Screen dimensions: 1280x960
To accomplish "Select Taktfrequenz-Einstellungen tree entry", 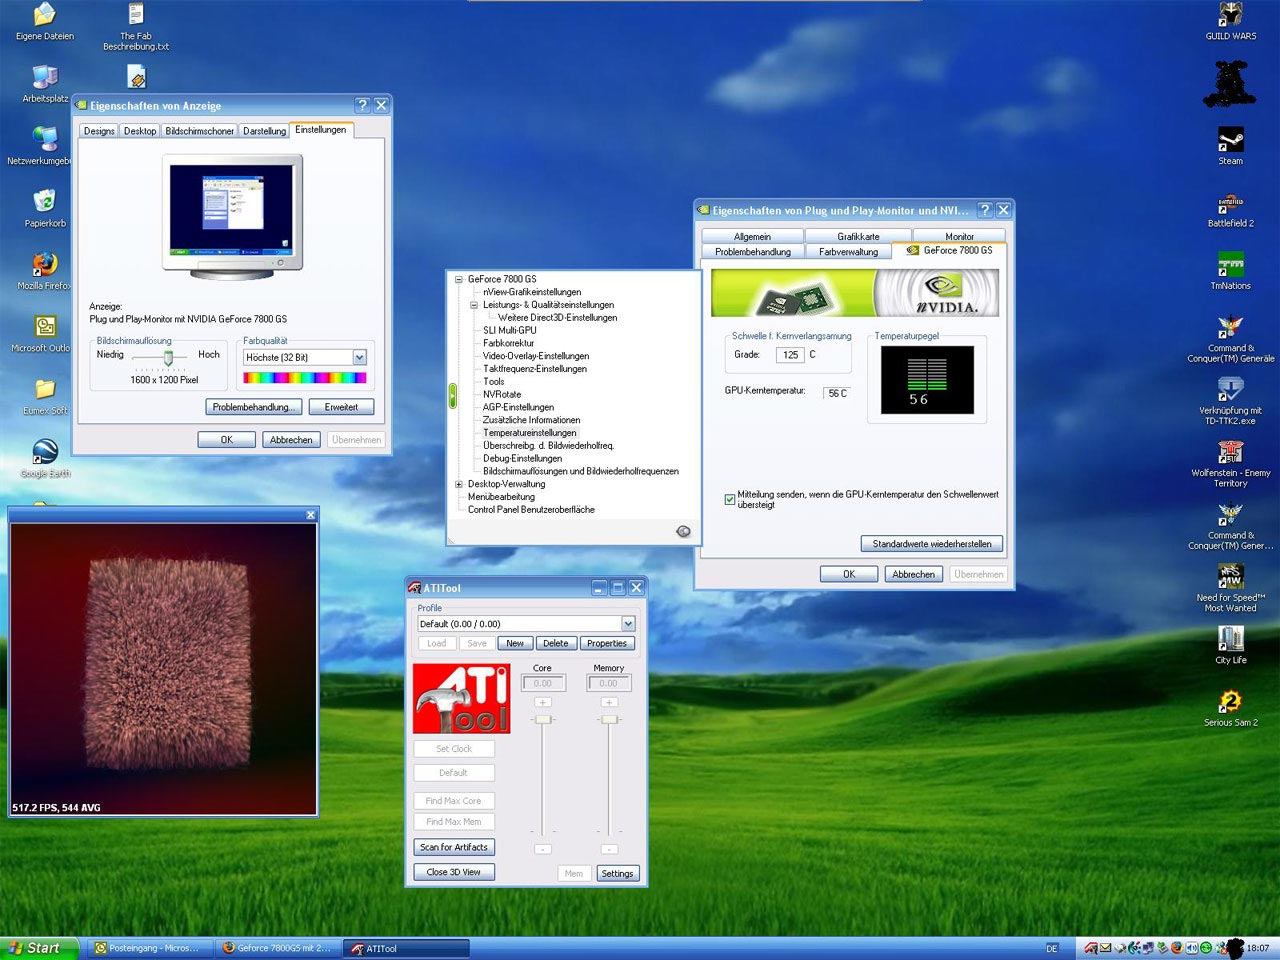I will click(x=535, y=369).
